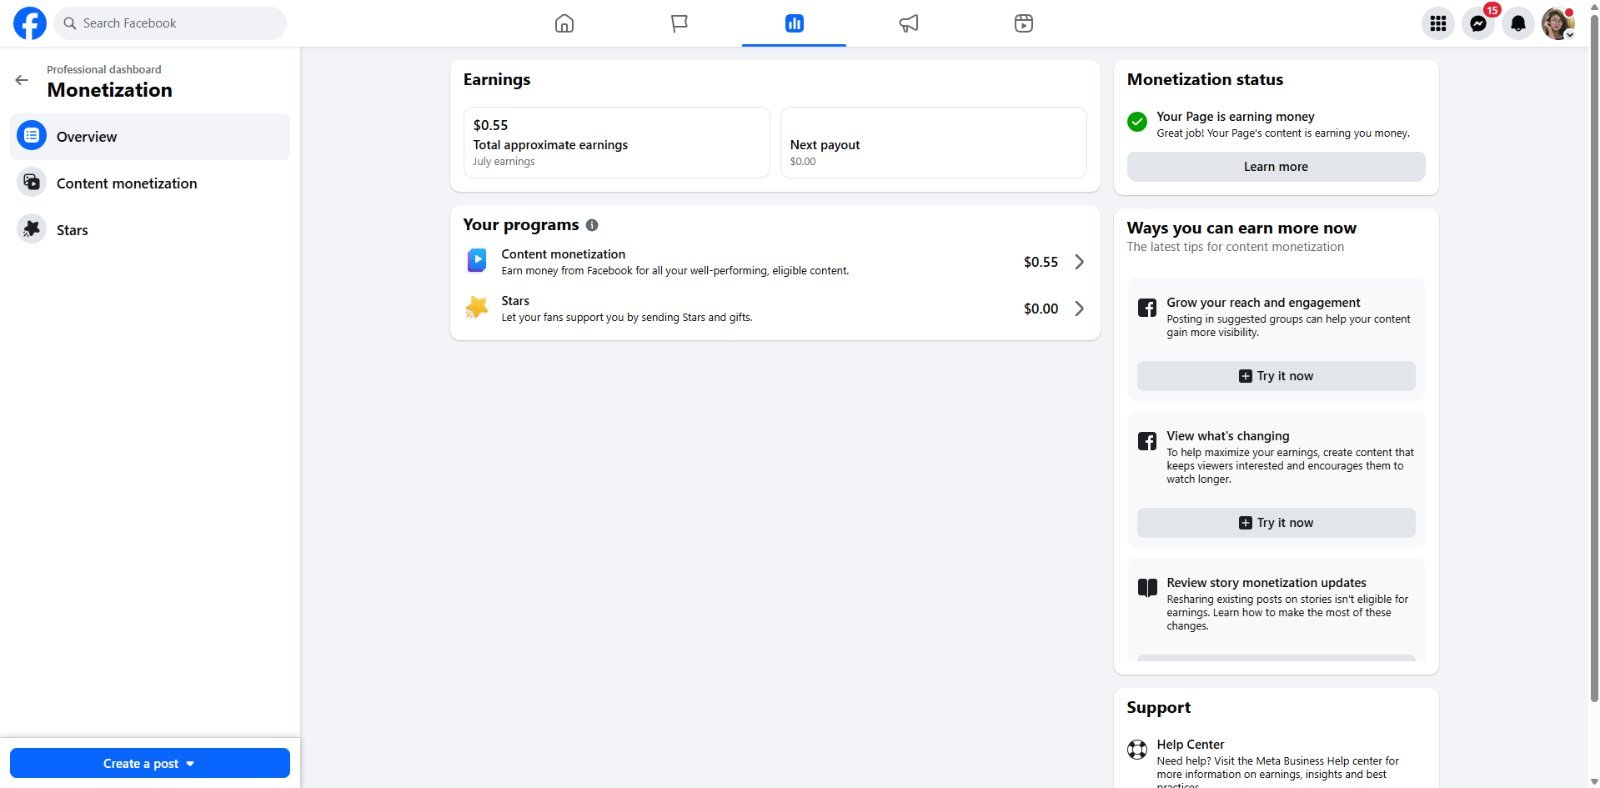
Task: Expand Content monetization row chevron
Action: point(1079,262)
